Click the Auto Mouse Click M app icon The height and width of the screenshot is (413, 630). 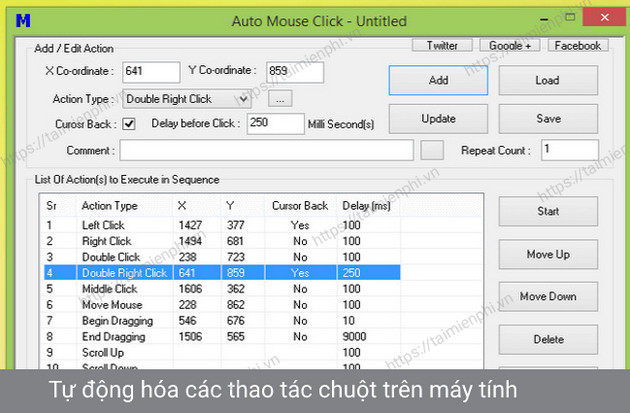click(23, 20)
